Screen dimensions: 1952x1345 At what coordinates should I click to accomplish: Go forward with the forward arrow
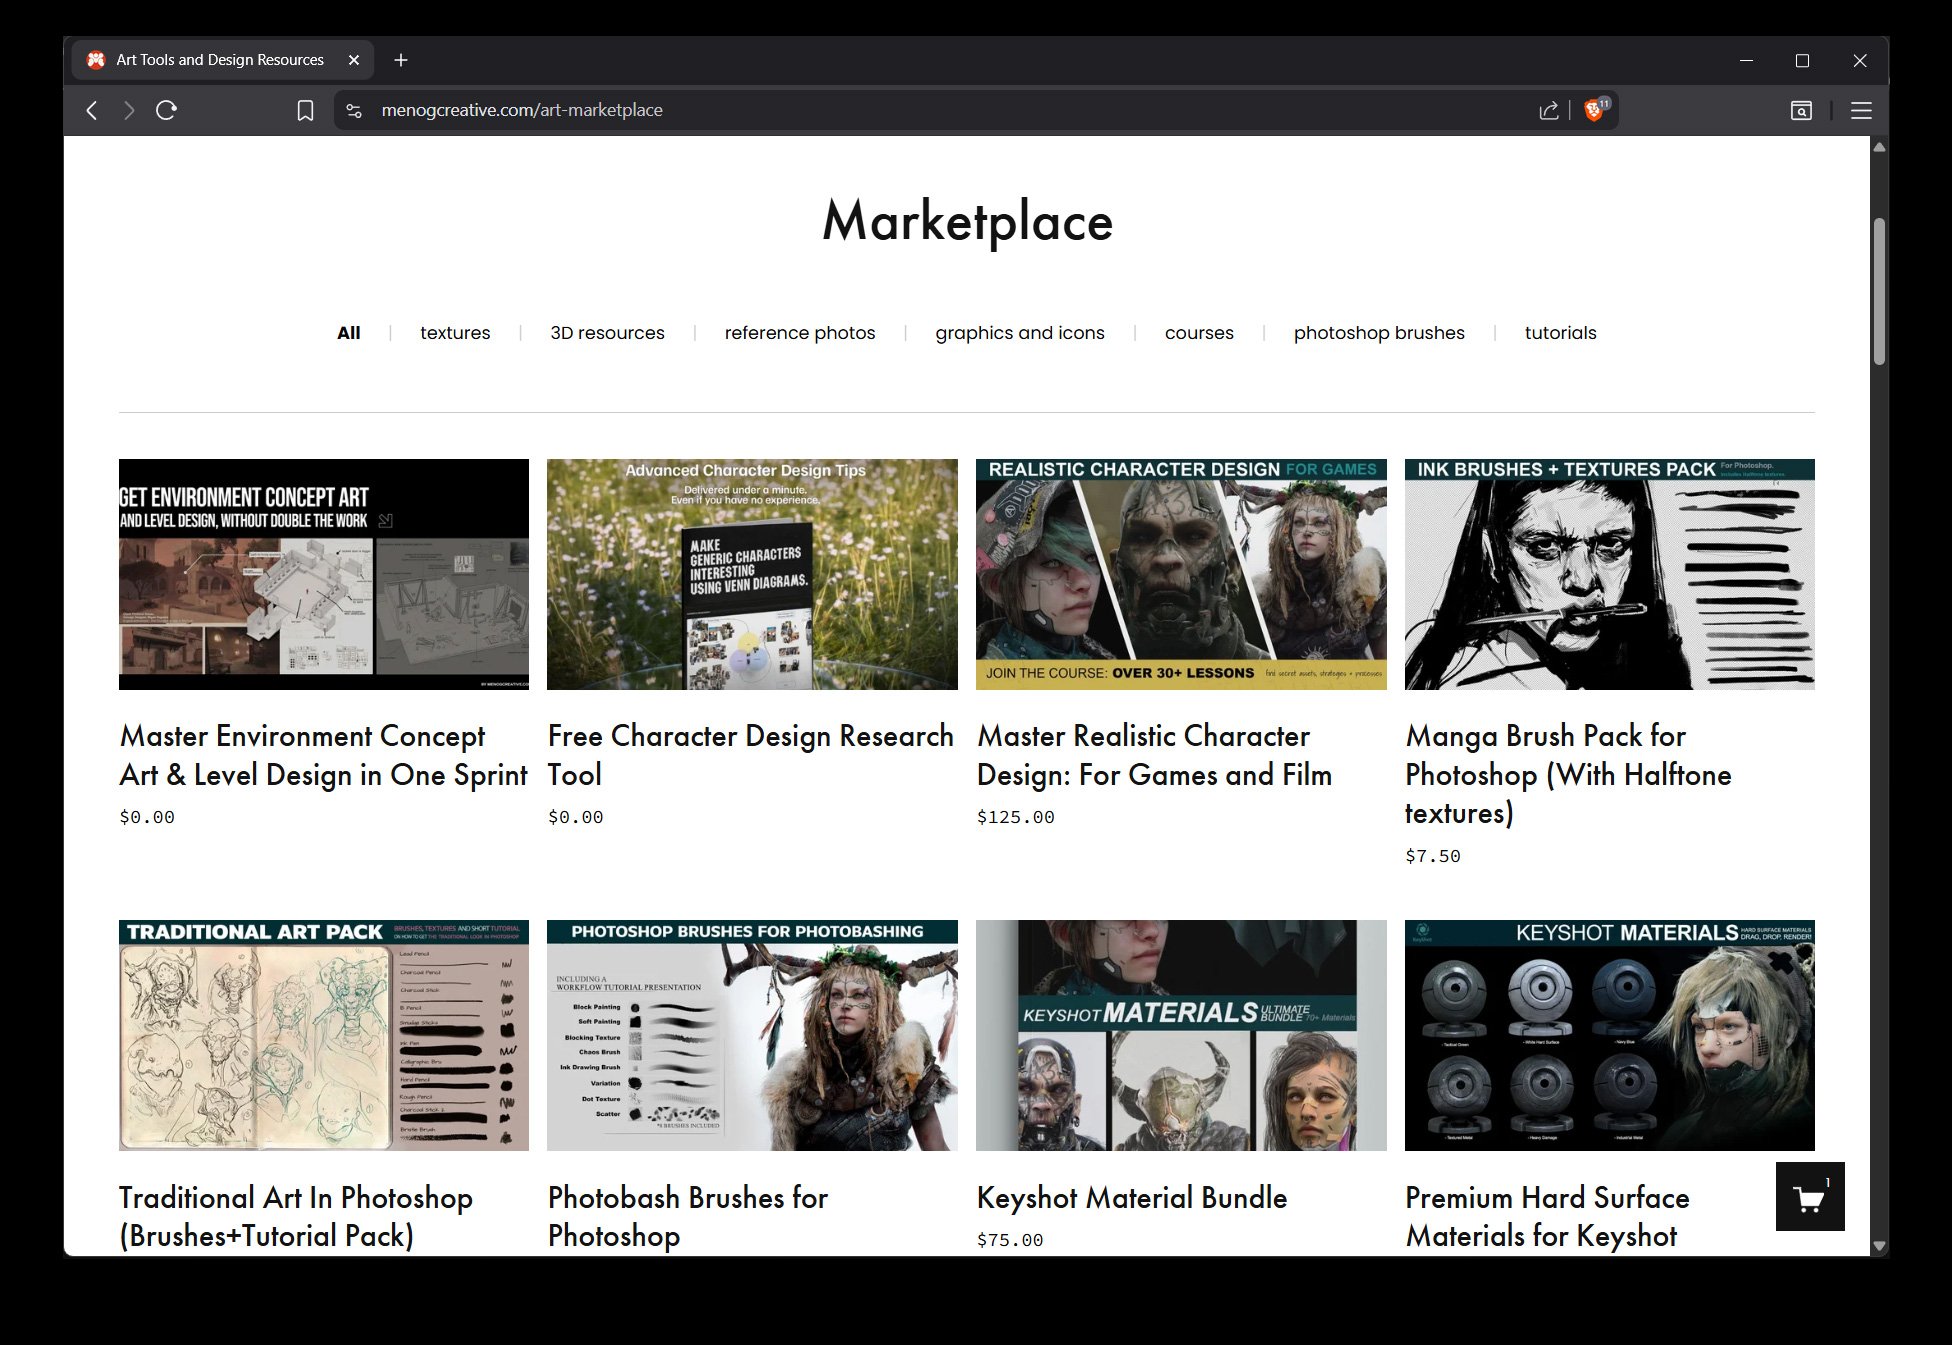(x=128, y=111)
